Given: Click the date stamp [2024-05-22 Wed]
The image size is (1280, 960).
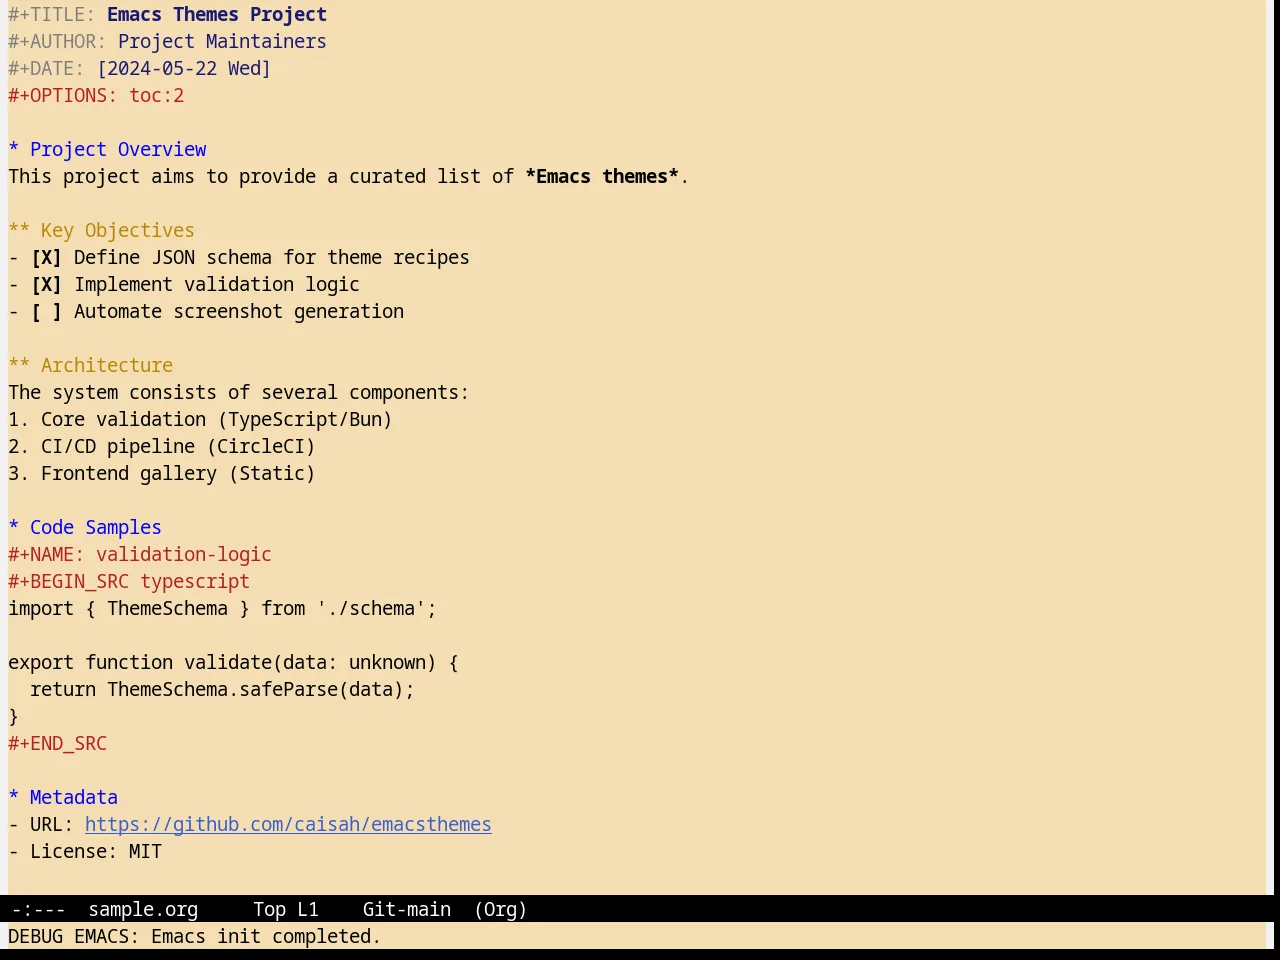Looking at the screenshot, I should [184, 69].
